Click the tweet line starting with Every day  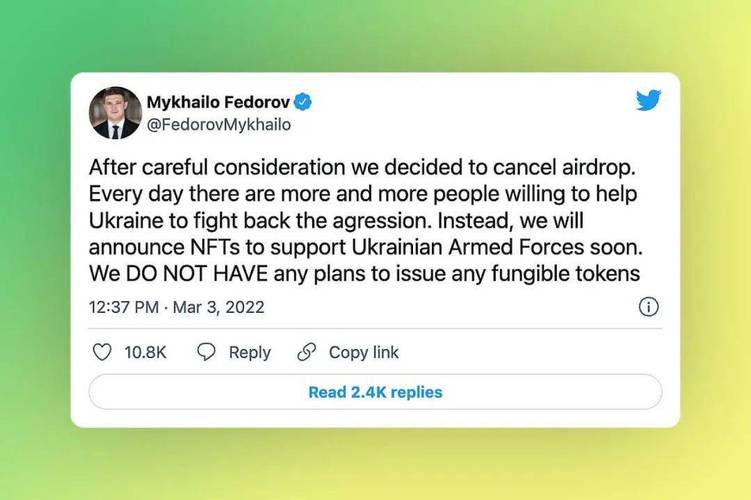[363, 194]
